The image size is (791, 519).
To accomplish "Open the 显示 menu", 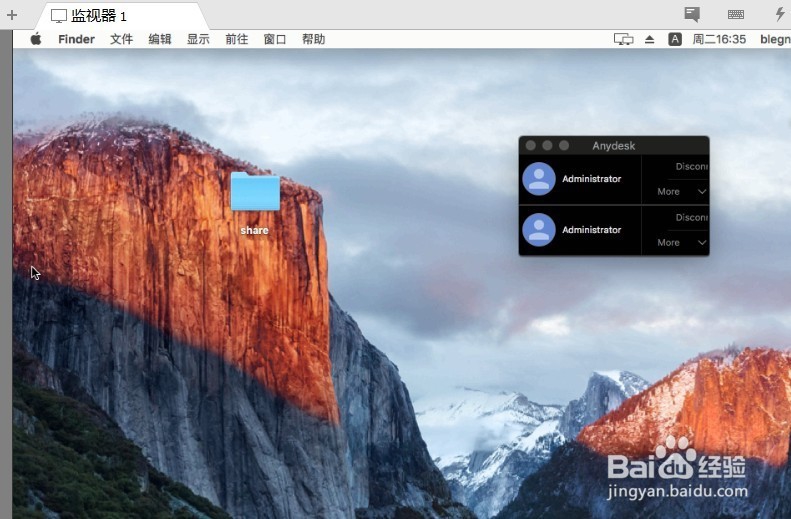I will pyautogui.click(x=198, y=39).
